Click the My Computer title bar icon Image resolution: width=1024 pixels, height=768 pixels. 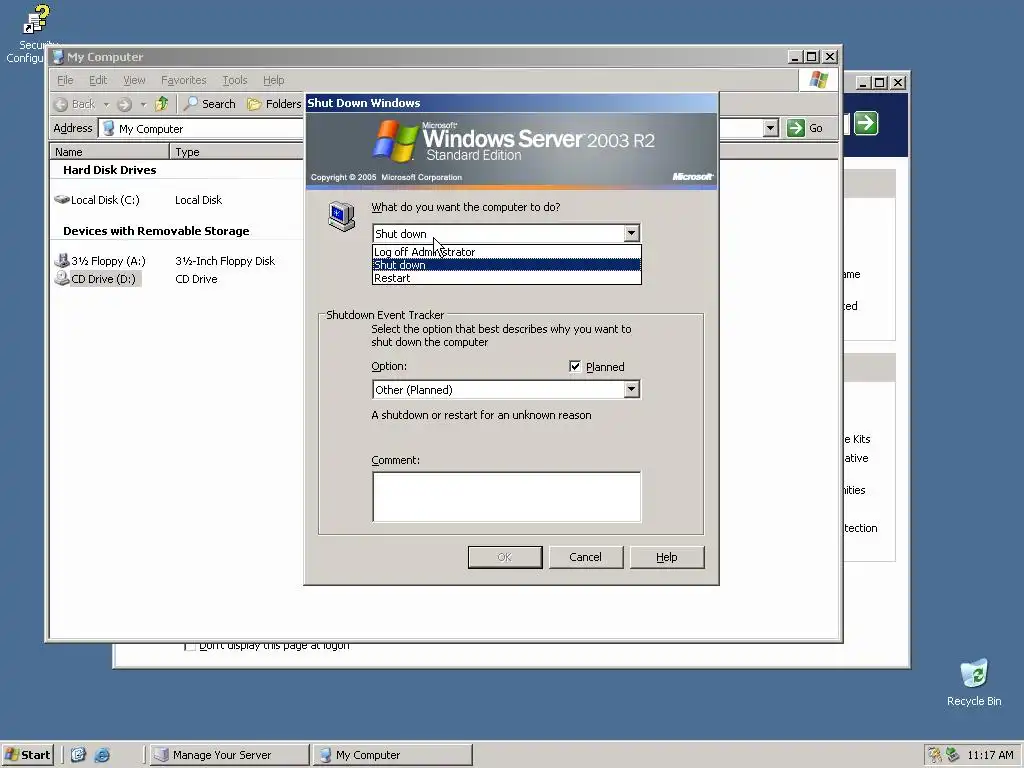point(58,57)
